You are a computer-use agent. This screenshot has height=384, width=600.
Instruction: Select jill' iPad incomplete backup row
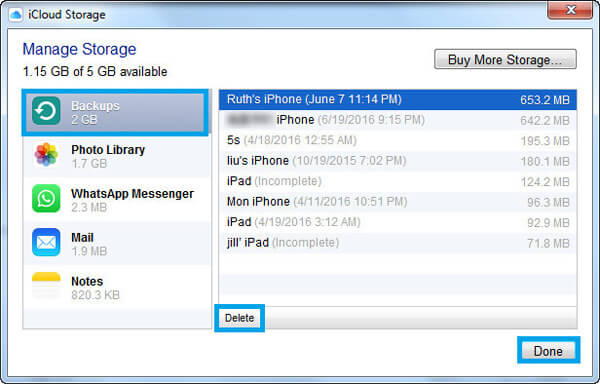[398, 243]
